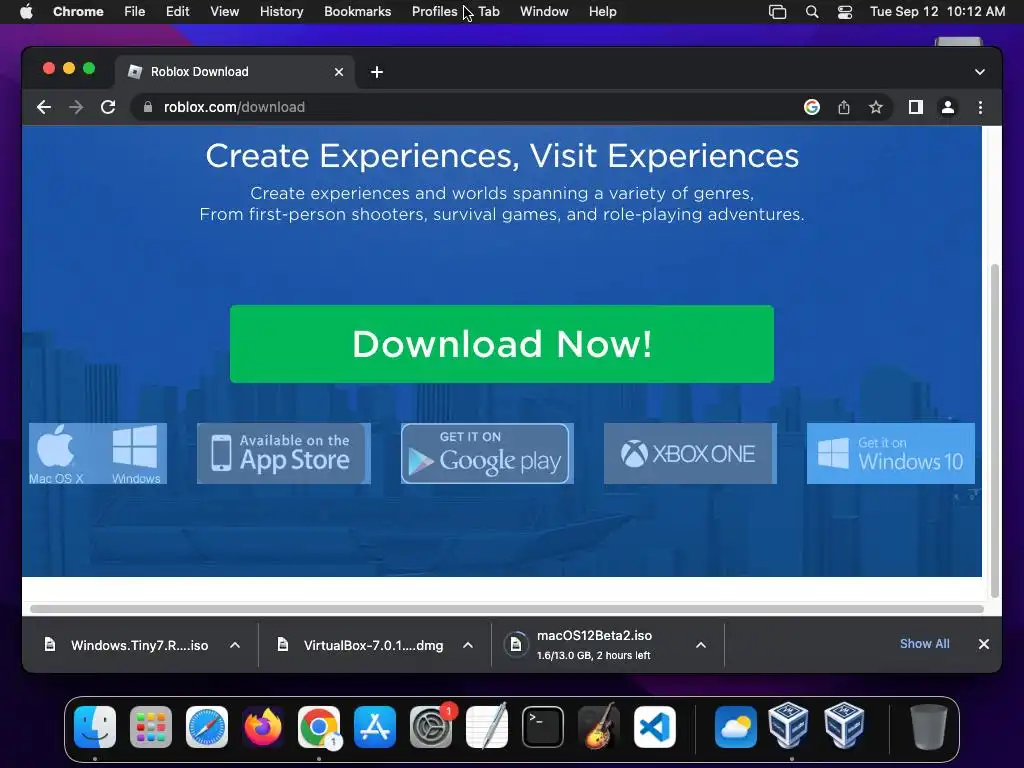Screen dimensions: 1024x768
Task: Open the Window menu
Action: [x=544, y=12]
